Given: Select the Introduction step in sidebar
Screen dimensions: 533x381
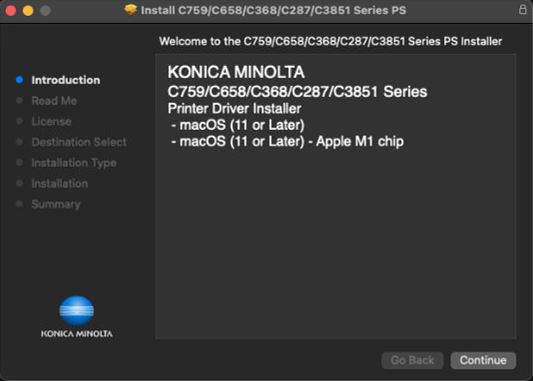Looking at the screenshot, I should coord(66,80).
